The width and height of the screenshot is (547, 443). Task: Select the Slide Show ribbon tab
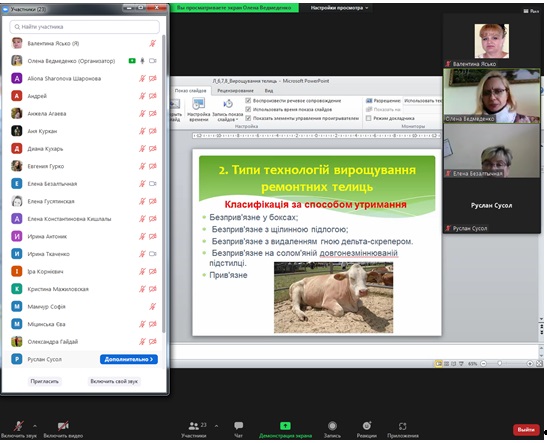click(x=190, y=91)
